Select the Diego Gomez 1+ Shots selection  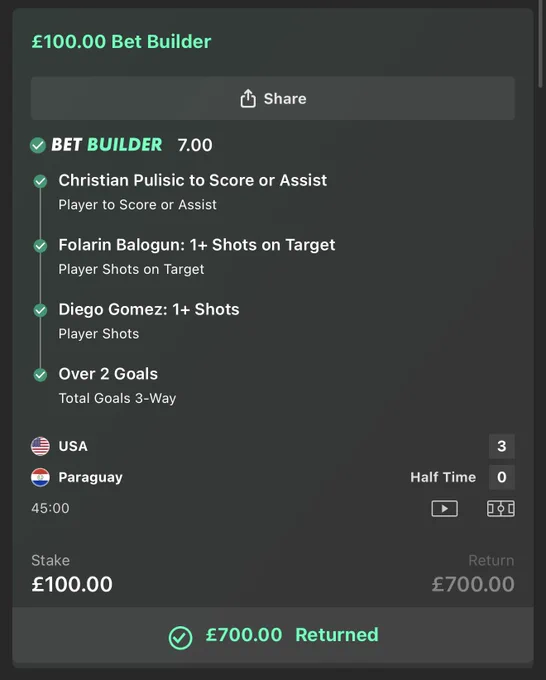[149, 310]
